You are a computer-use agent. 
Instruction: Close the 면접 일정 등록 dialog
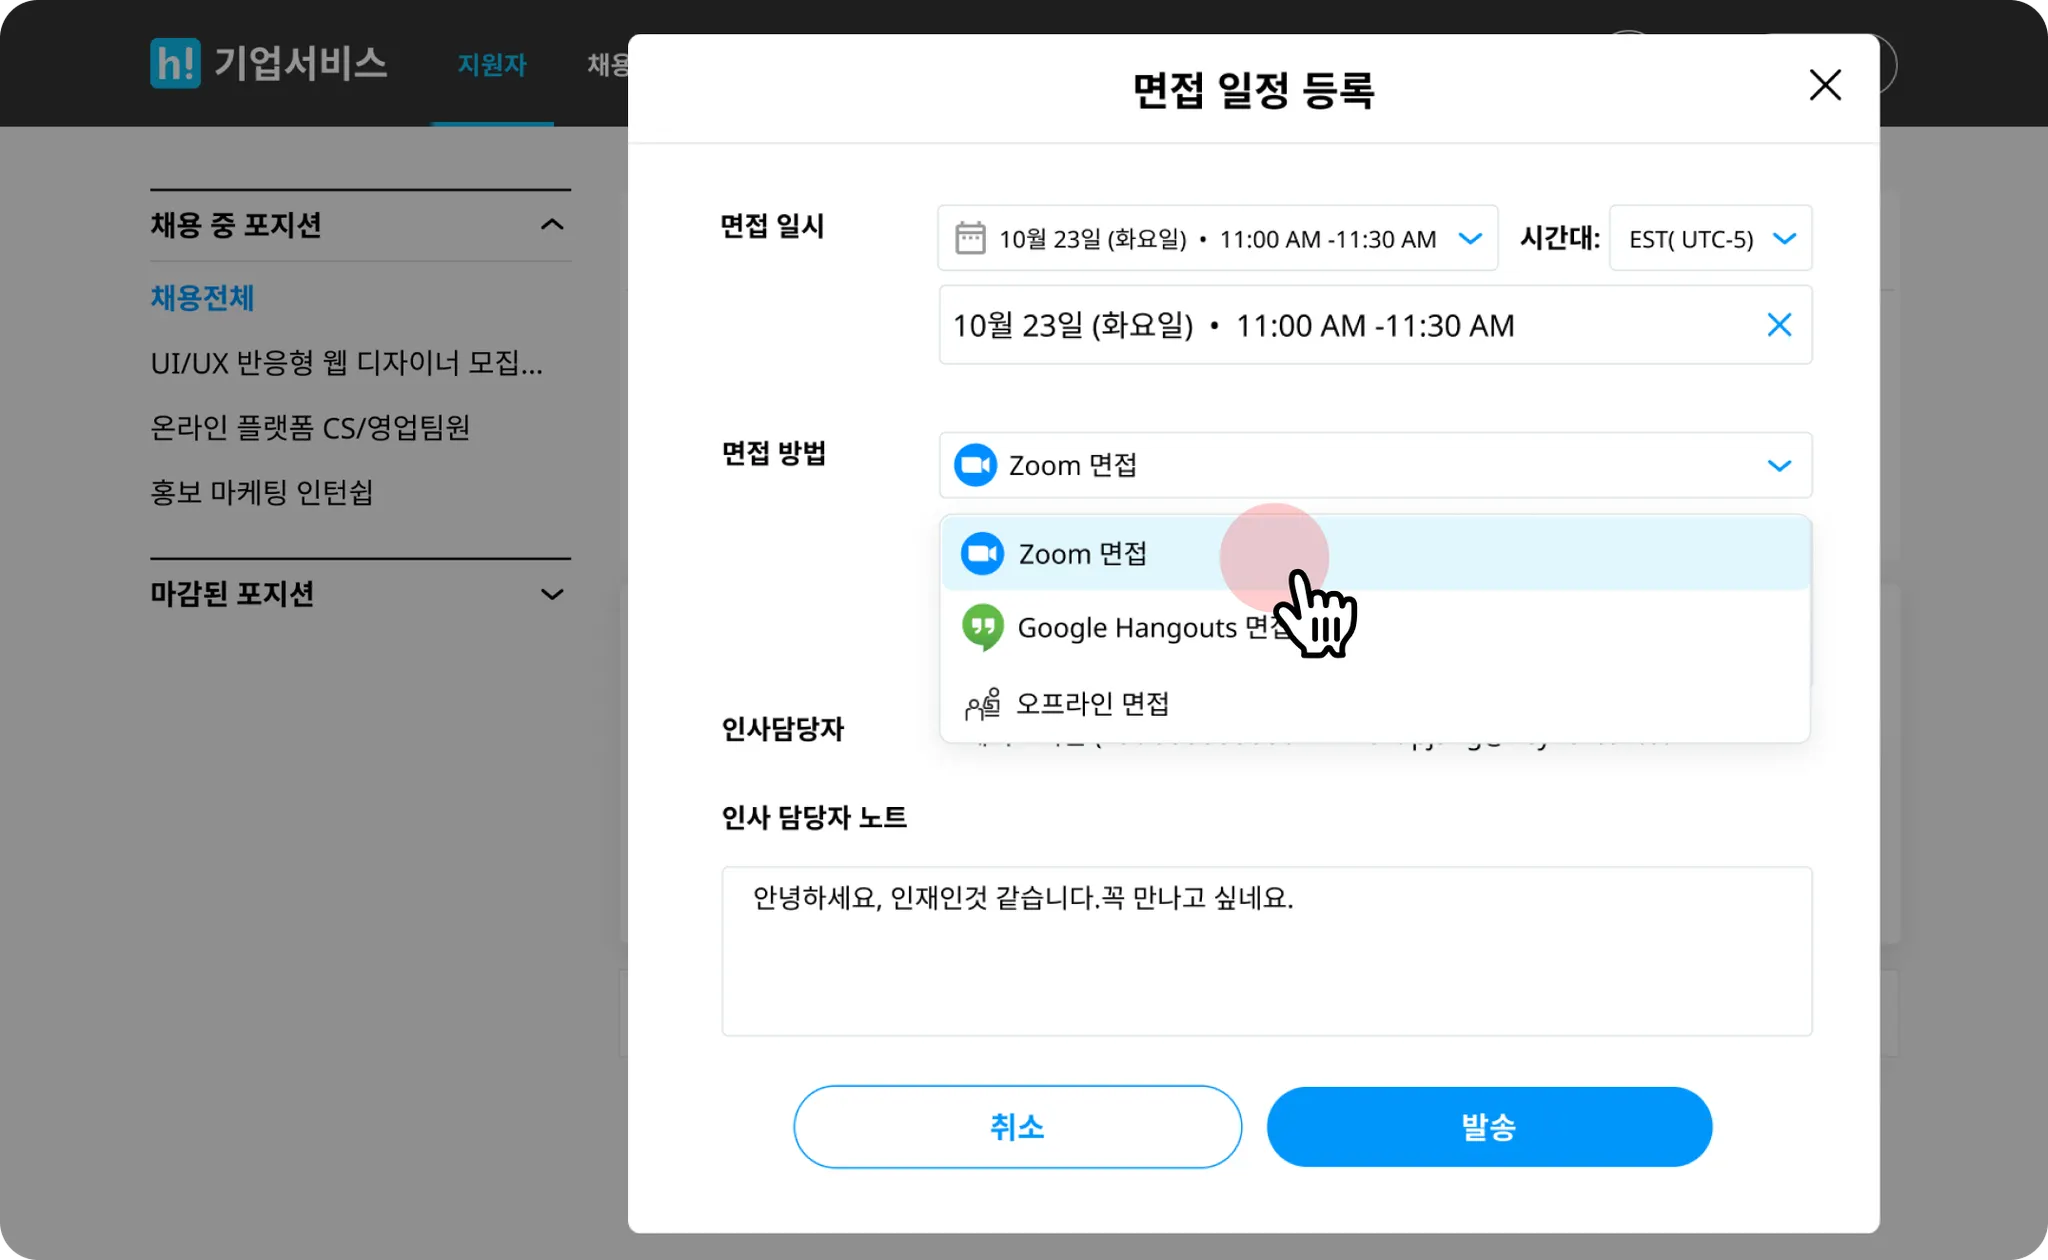1825,85
